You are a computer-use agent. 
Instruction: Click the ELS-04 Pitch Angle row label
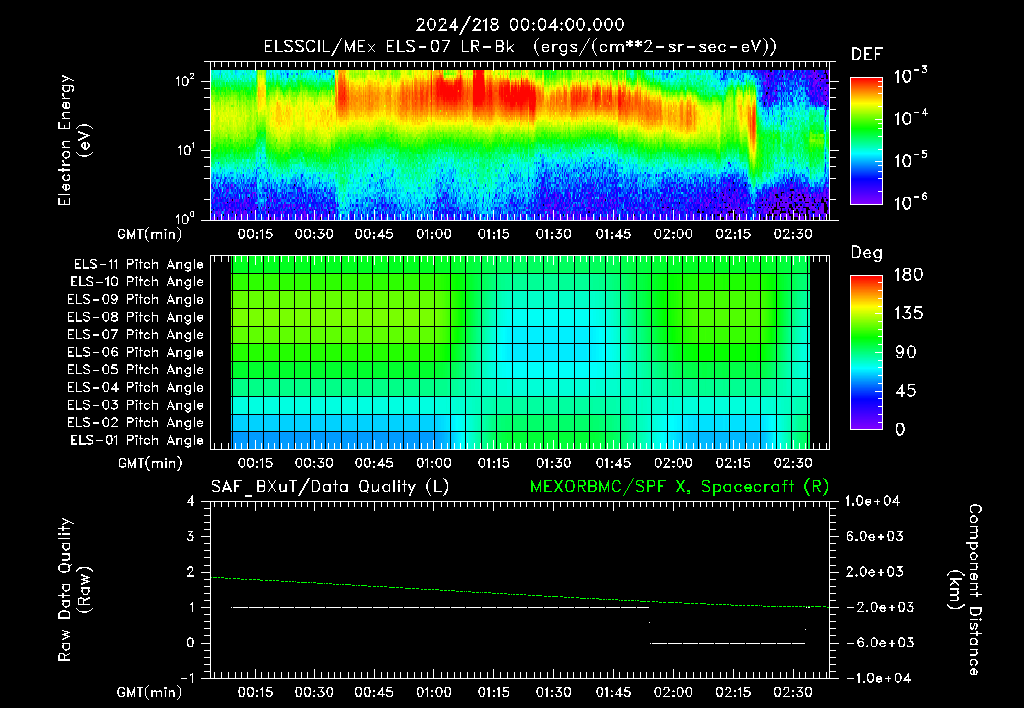[136, 387]
